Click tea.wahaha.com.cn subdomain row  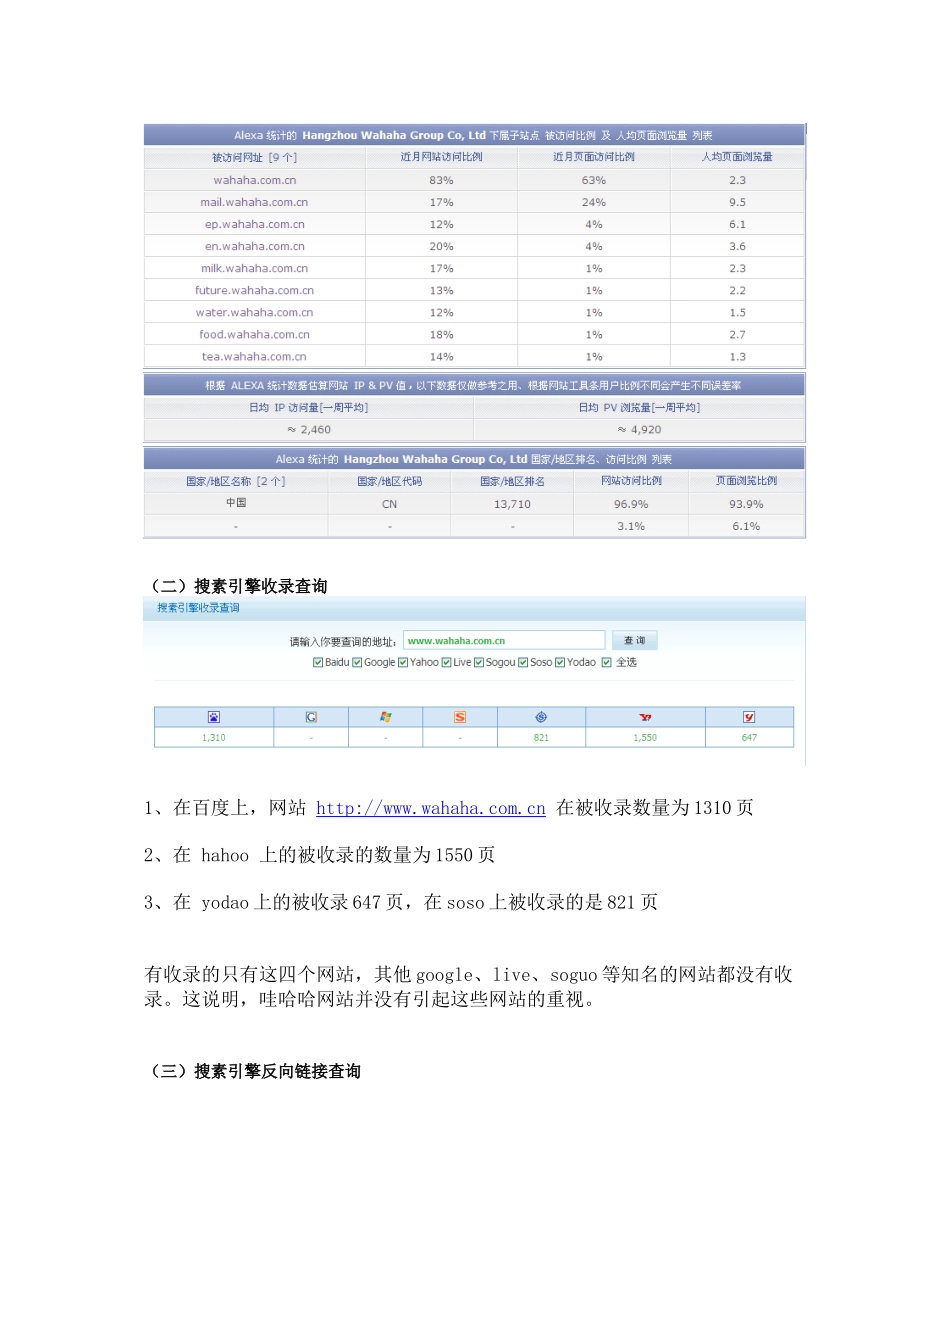(x=255, y=356)
